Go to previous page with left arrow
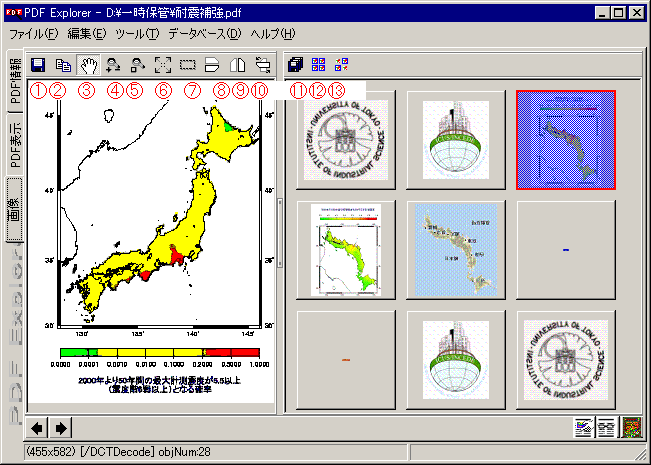This screenshot has height=465, width=651. (38, 428)
